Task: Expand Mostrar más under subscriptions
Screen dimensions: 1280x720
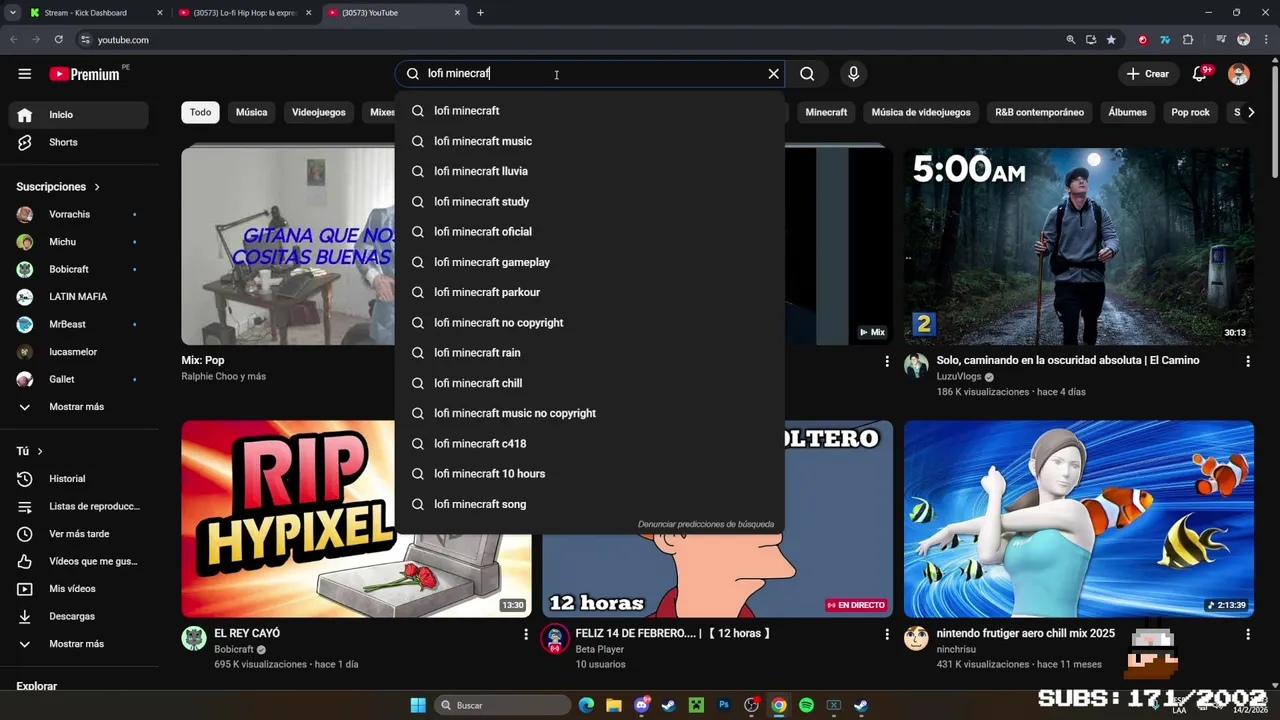Action: (78, 407)
